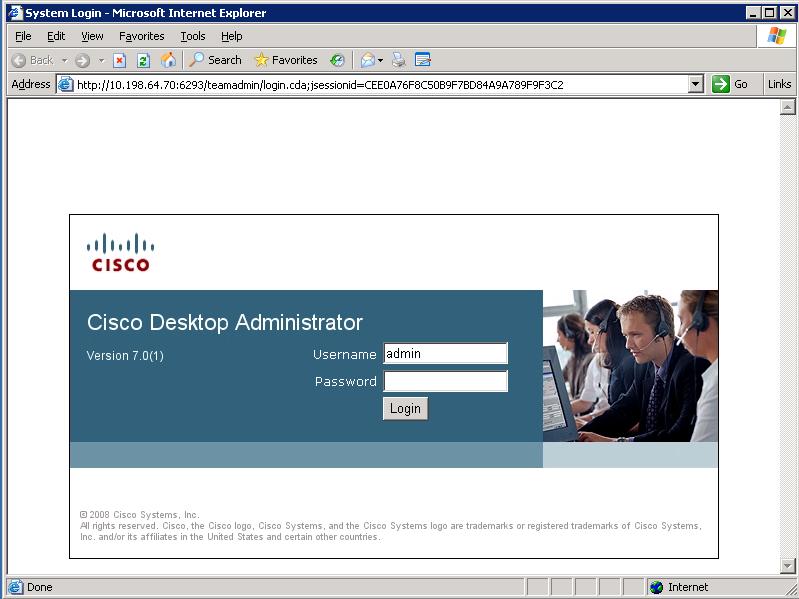Click the Cisco logo
The width and height of the screenshot is (799, 599).
point(121,252)
